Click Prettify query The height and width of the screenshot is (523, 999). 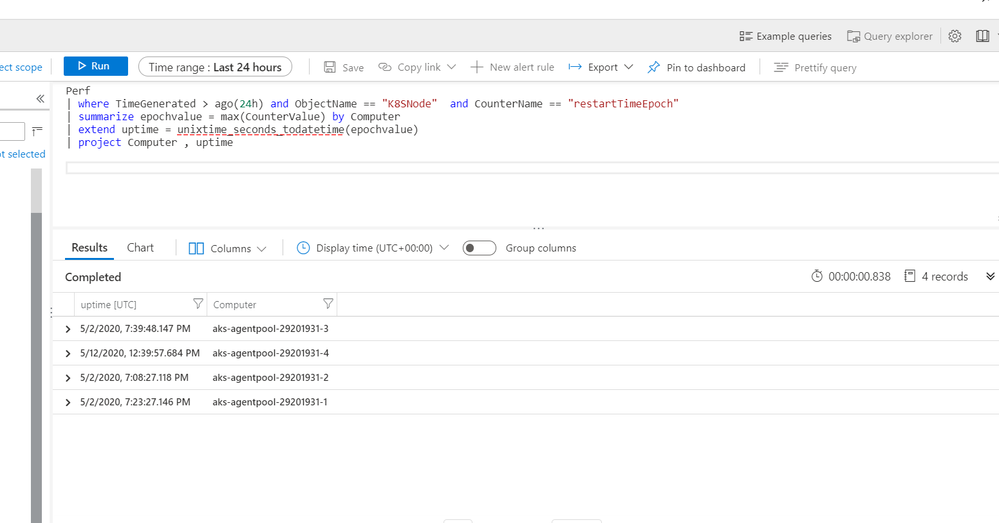[815, 68]
